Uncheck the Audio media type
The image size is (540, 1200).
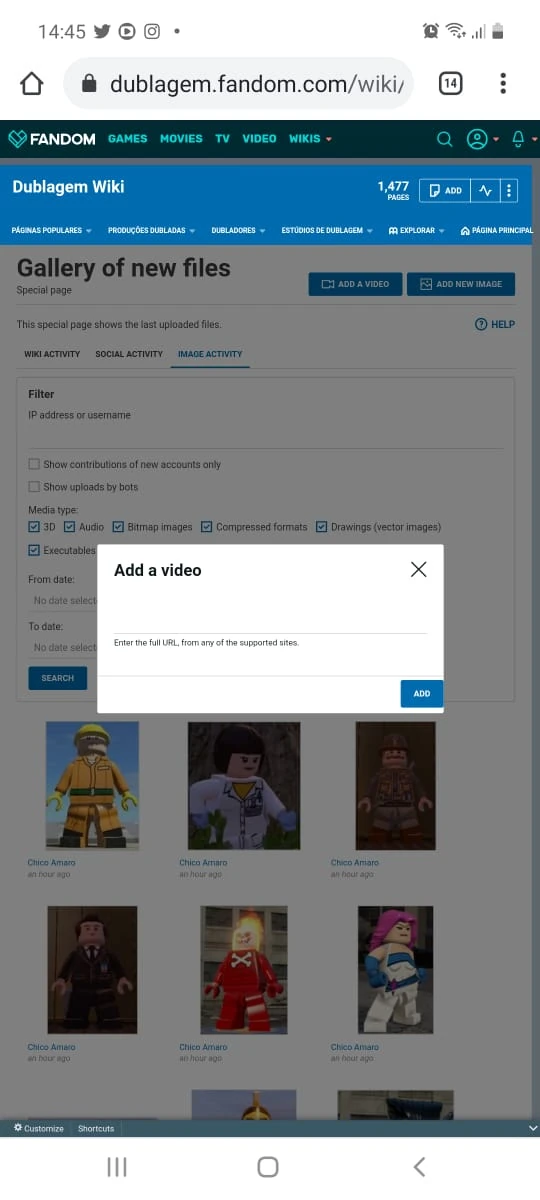[70, 527]
